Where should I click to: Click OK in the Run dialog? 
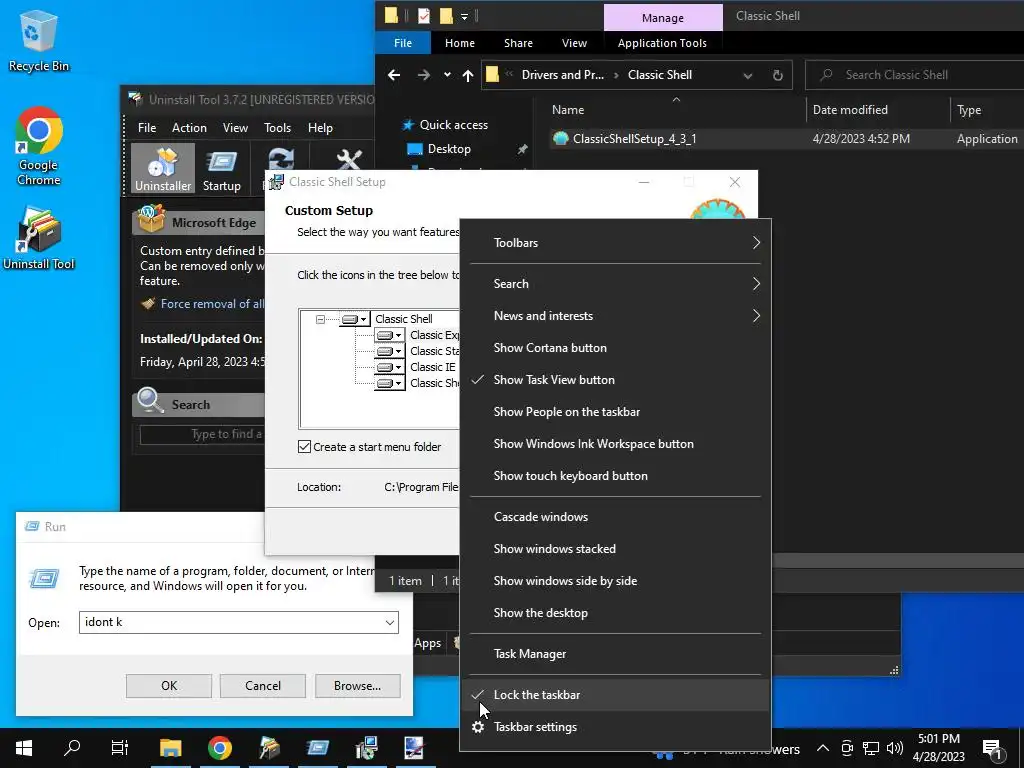(168, 686)
